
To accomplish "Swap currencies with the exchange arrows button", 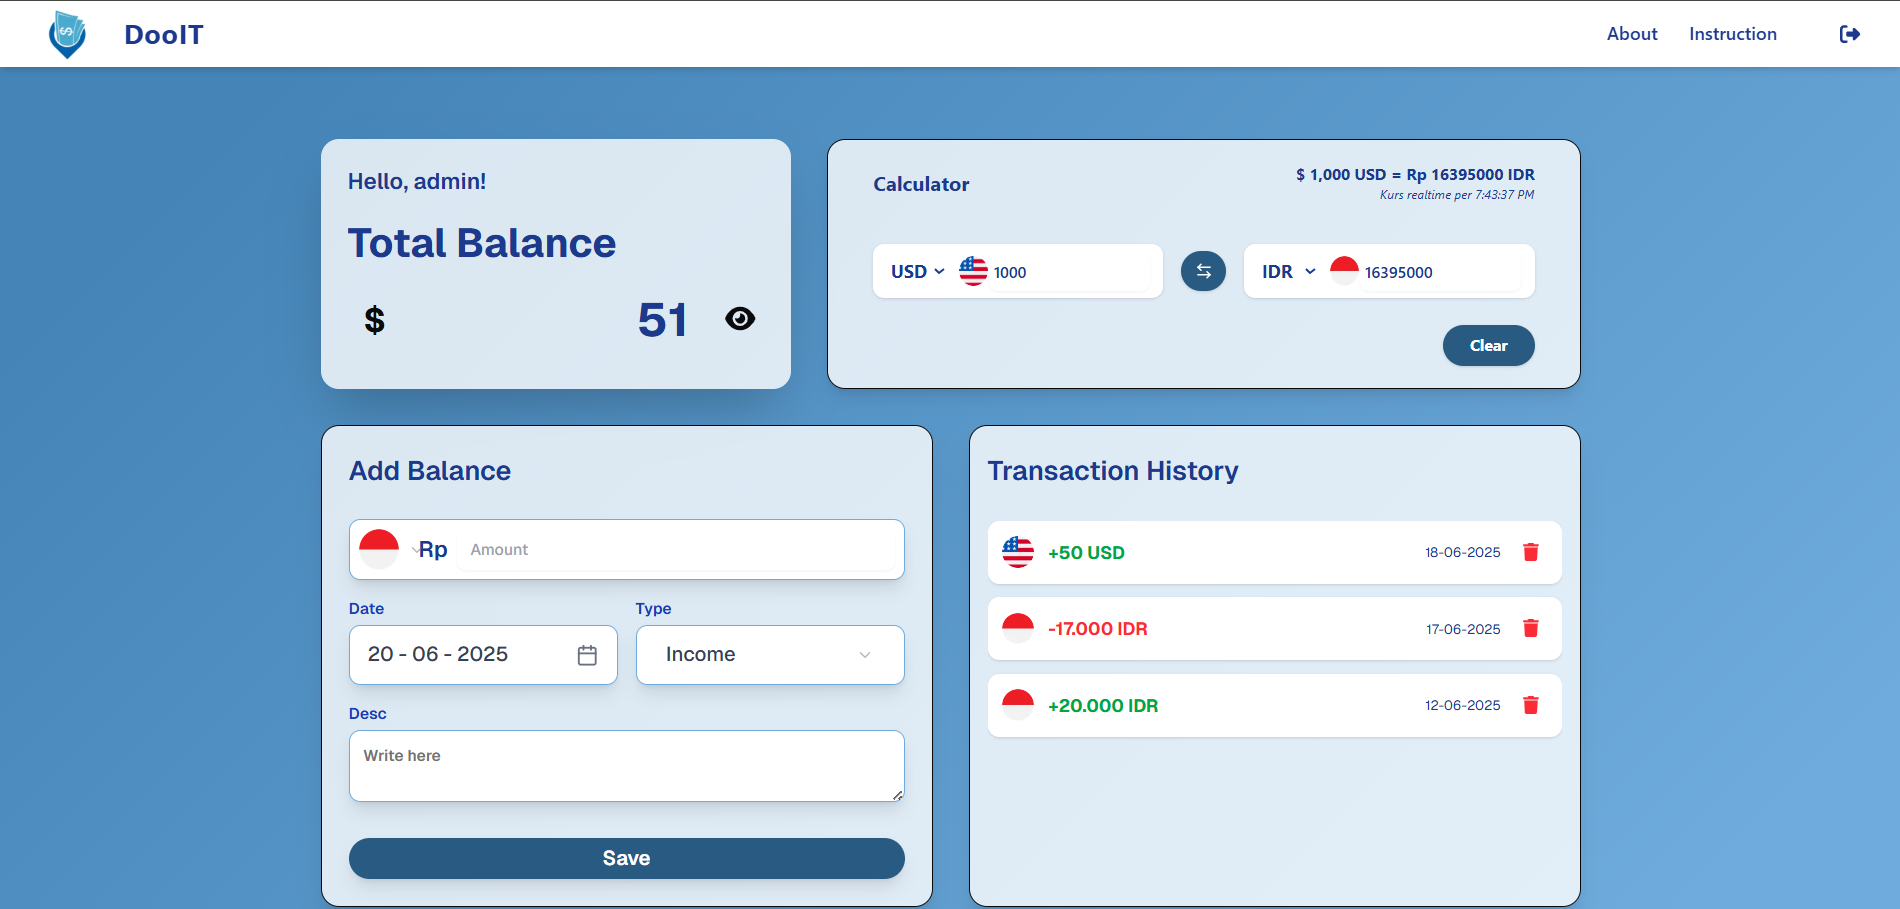I will [x=1203, y=271].
